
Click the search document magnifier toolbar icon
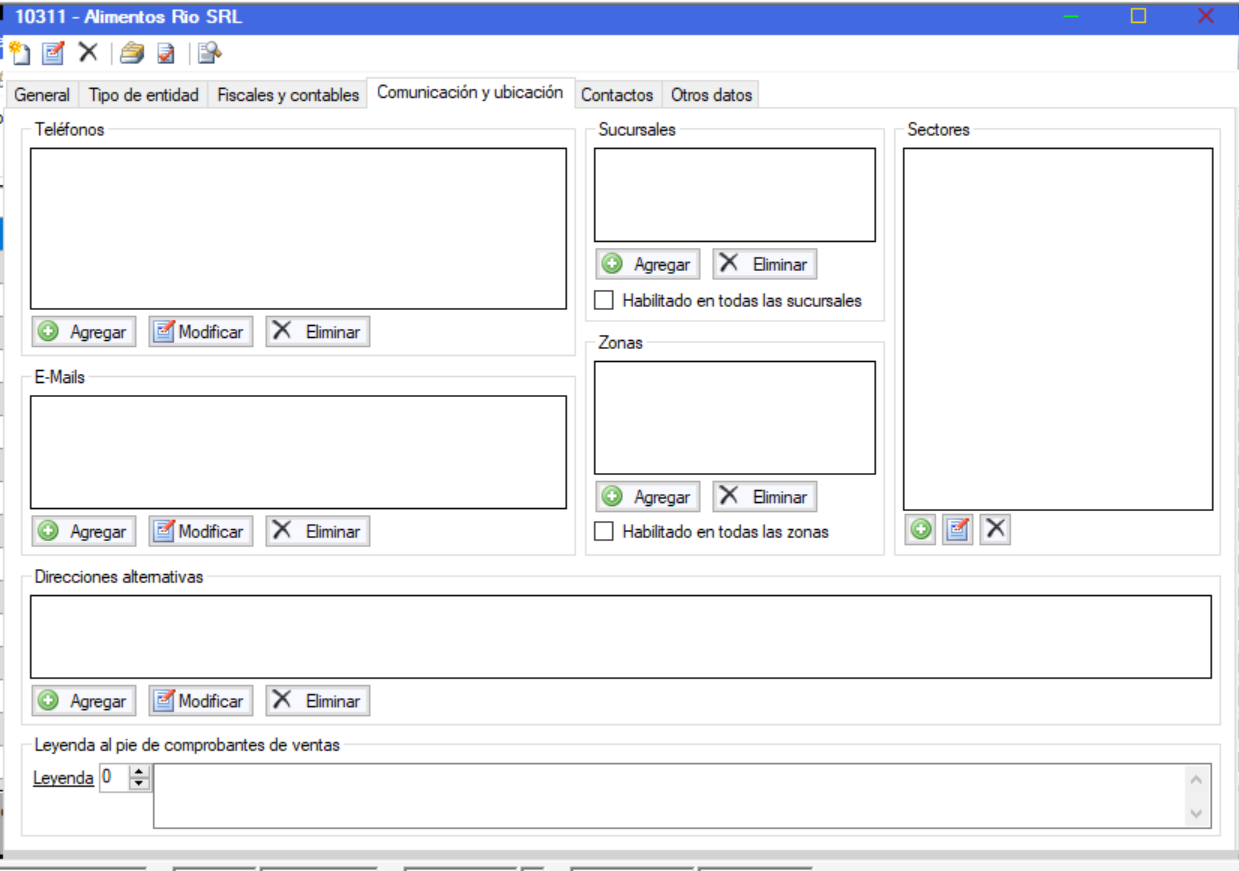[209, 53]
